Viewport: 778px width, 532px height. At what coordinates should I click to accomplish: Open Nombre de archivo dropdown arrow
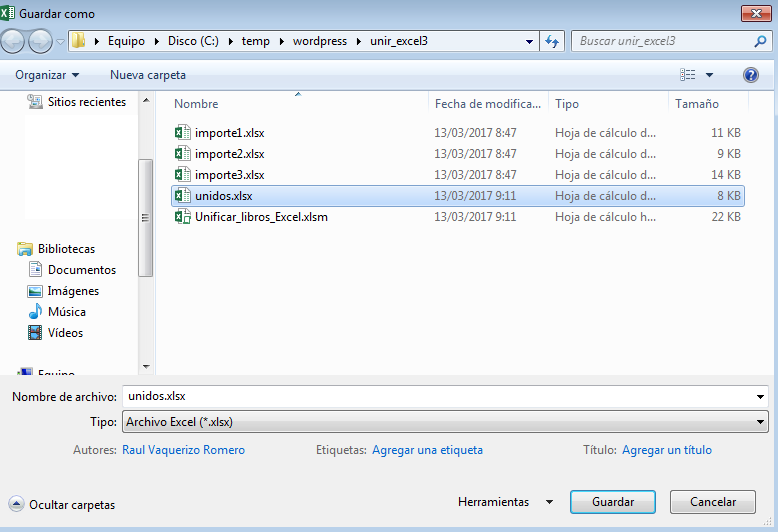coord(760,397)
